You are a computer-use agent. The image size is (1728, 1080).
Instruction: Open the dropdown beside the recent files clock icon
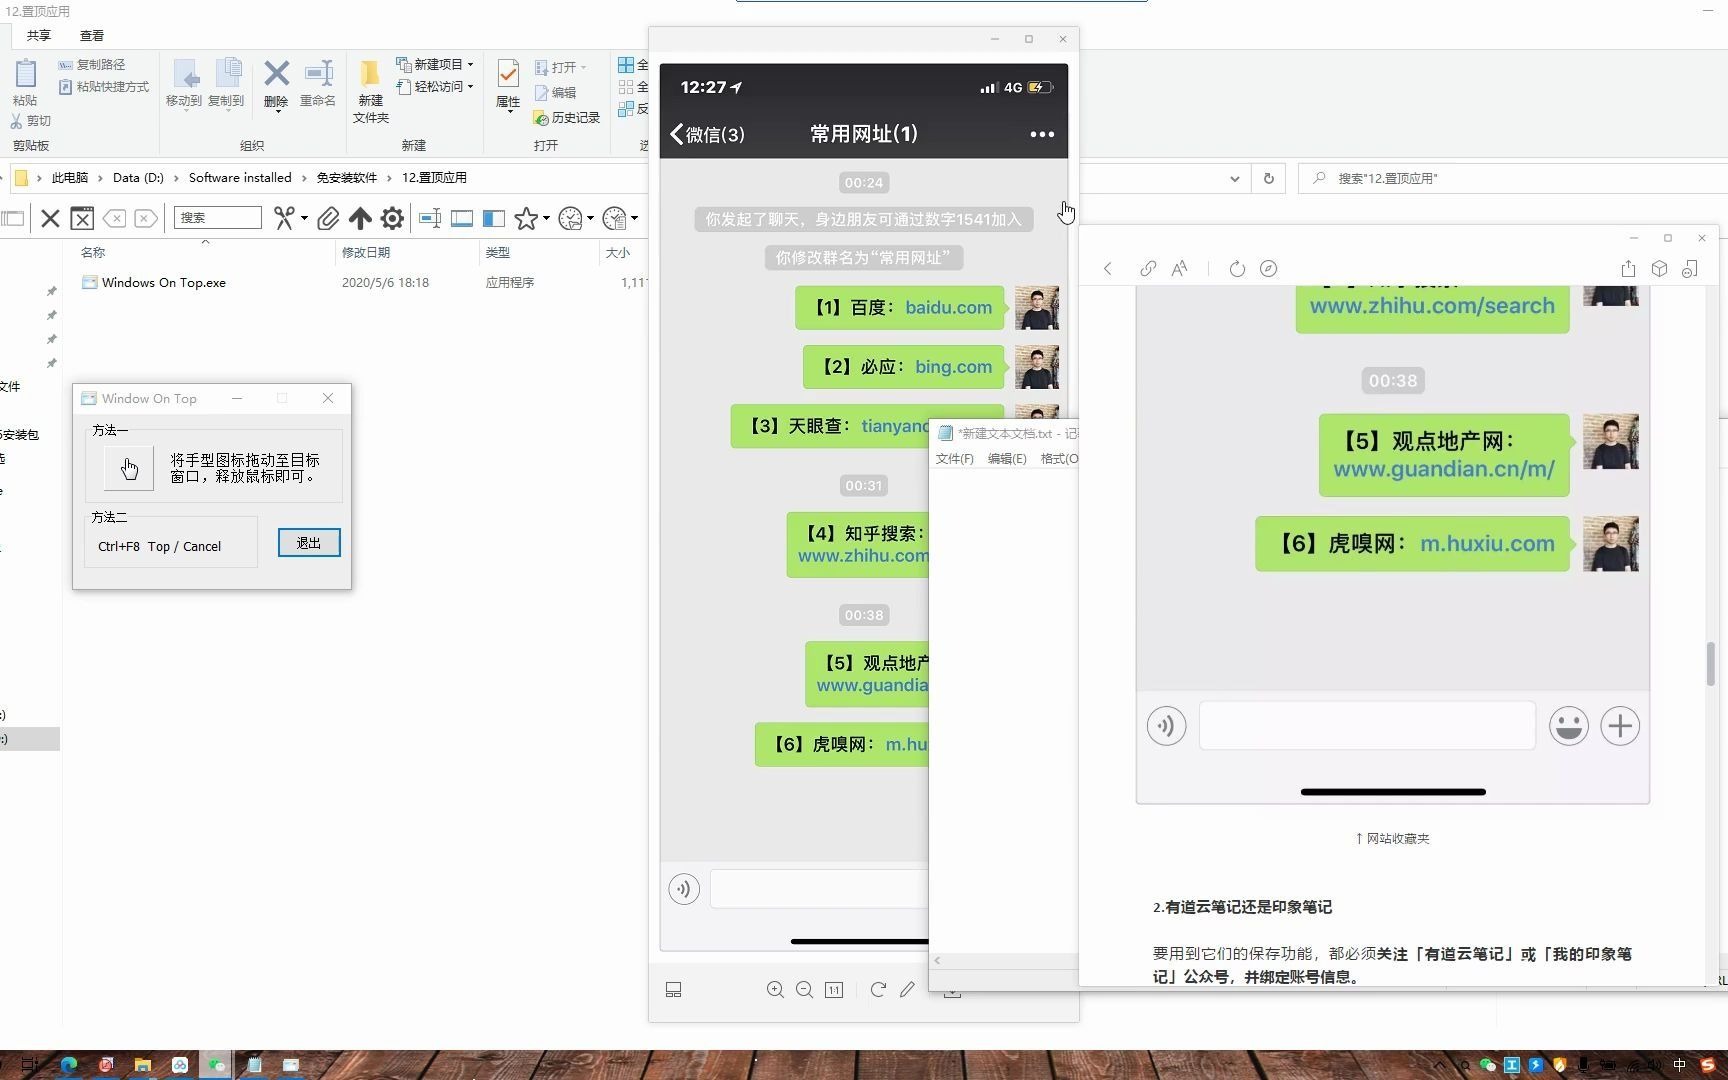coord(634,218)
